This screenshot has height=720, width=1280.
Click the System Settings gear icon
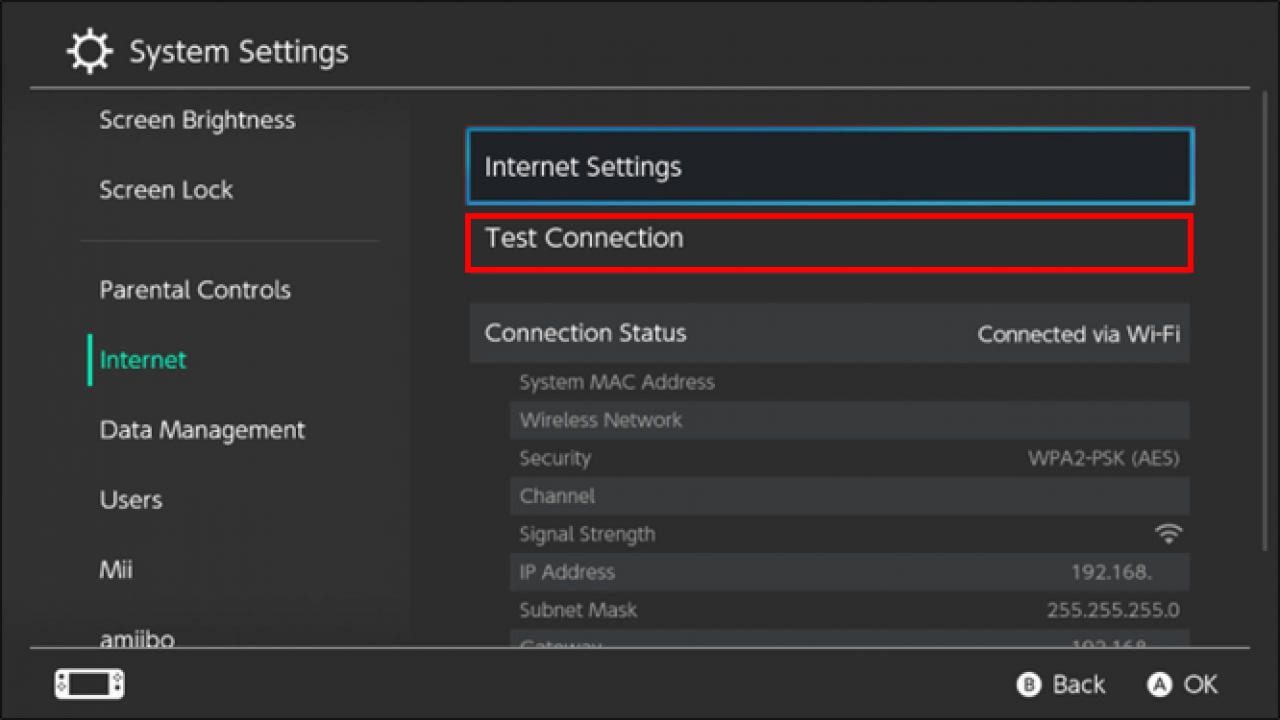click(90, 50)
